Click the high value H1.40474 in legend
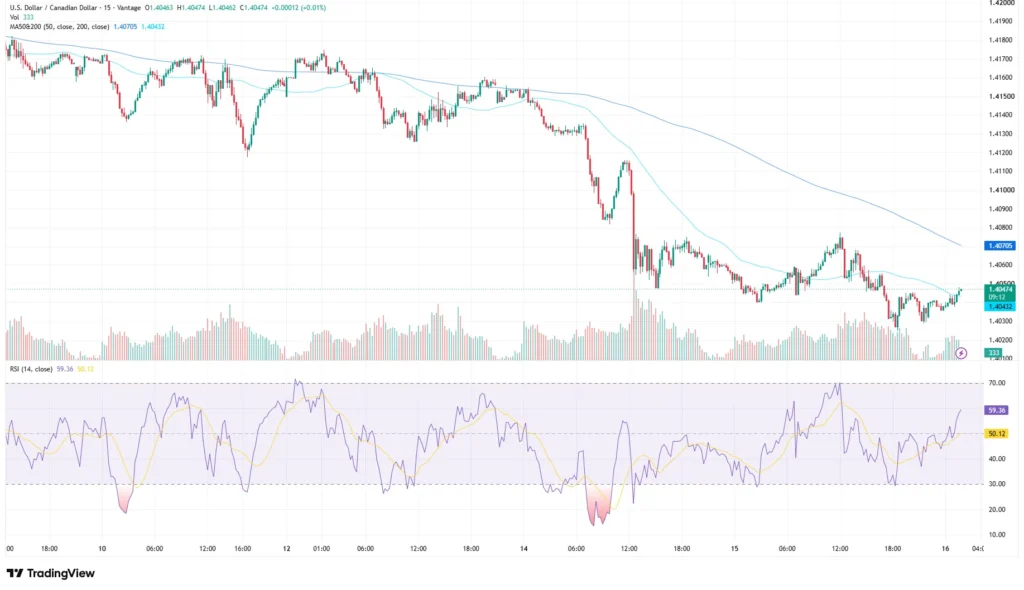Screen dimensions: 1024x590 [x=191, y=8]
